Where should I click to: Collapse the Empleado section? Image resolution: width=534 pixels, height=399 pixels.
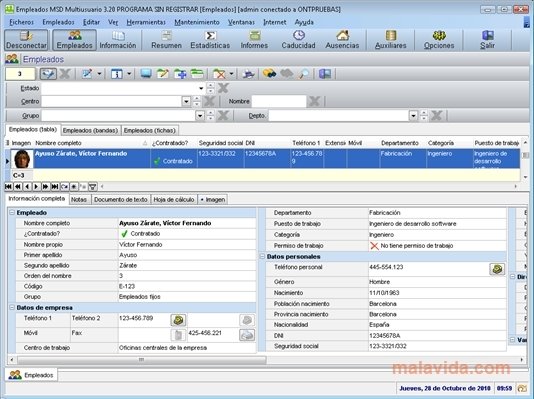[x=12, y=212]
